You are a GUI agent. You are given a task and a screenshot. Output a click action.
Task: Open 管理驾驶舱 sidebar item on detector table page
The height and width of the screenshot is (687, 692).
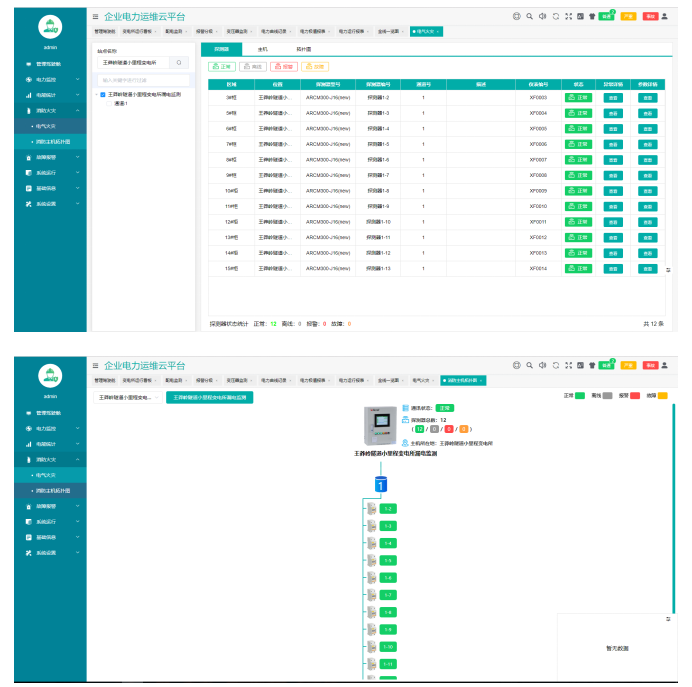[51, 64]
